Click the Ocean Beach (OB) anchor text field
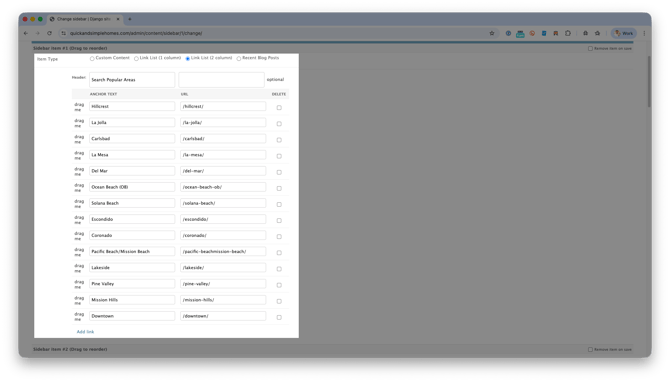 point(132,187)
